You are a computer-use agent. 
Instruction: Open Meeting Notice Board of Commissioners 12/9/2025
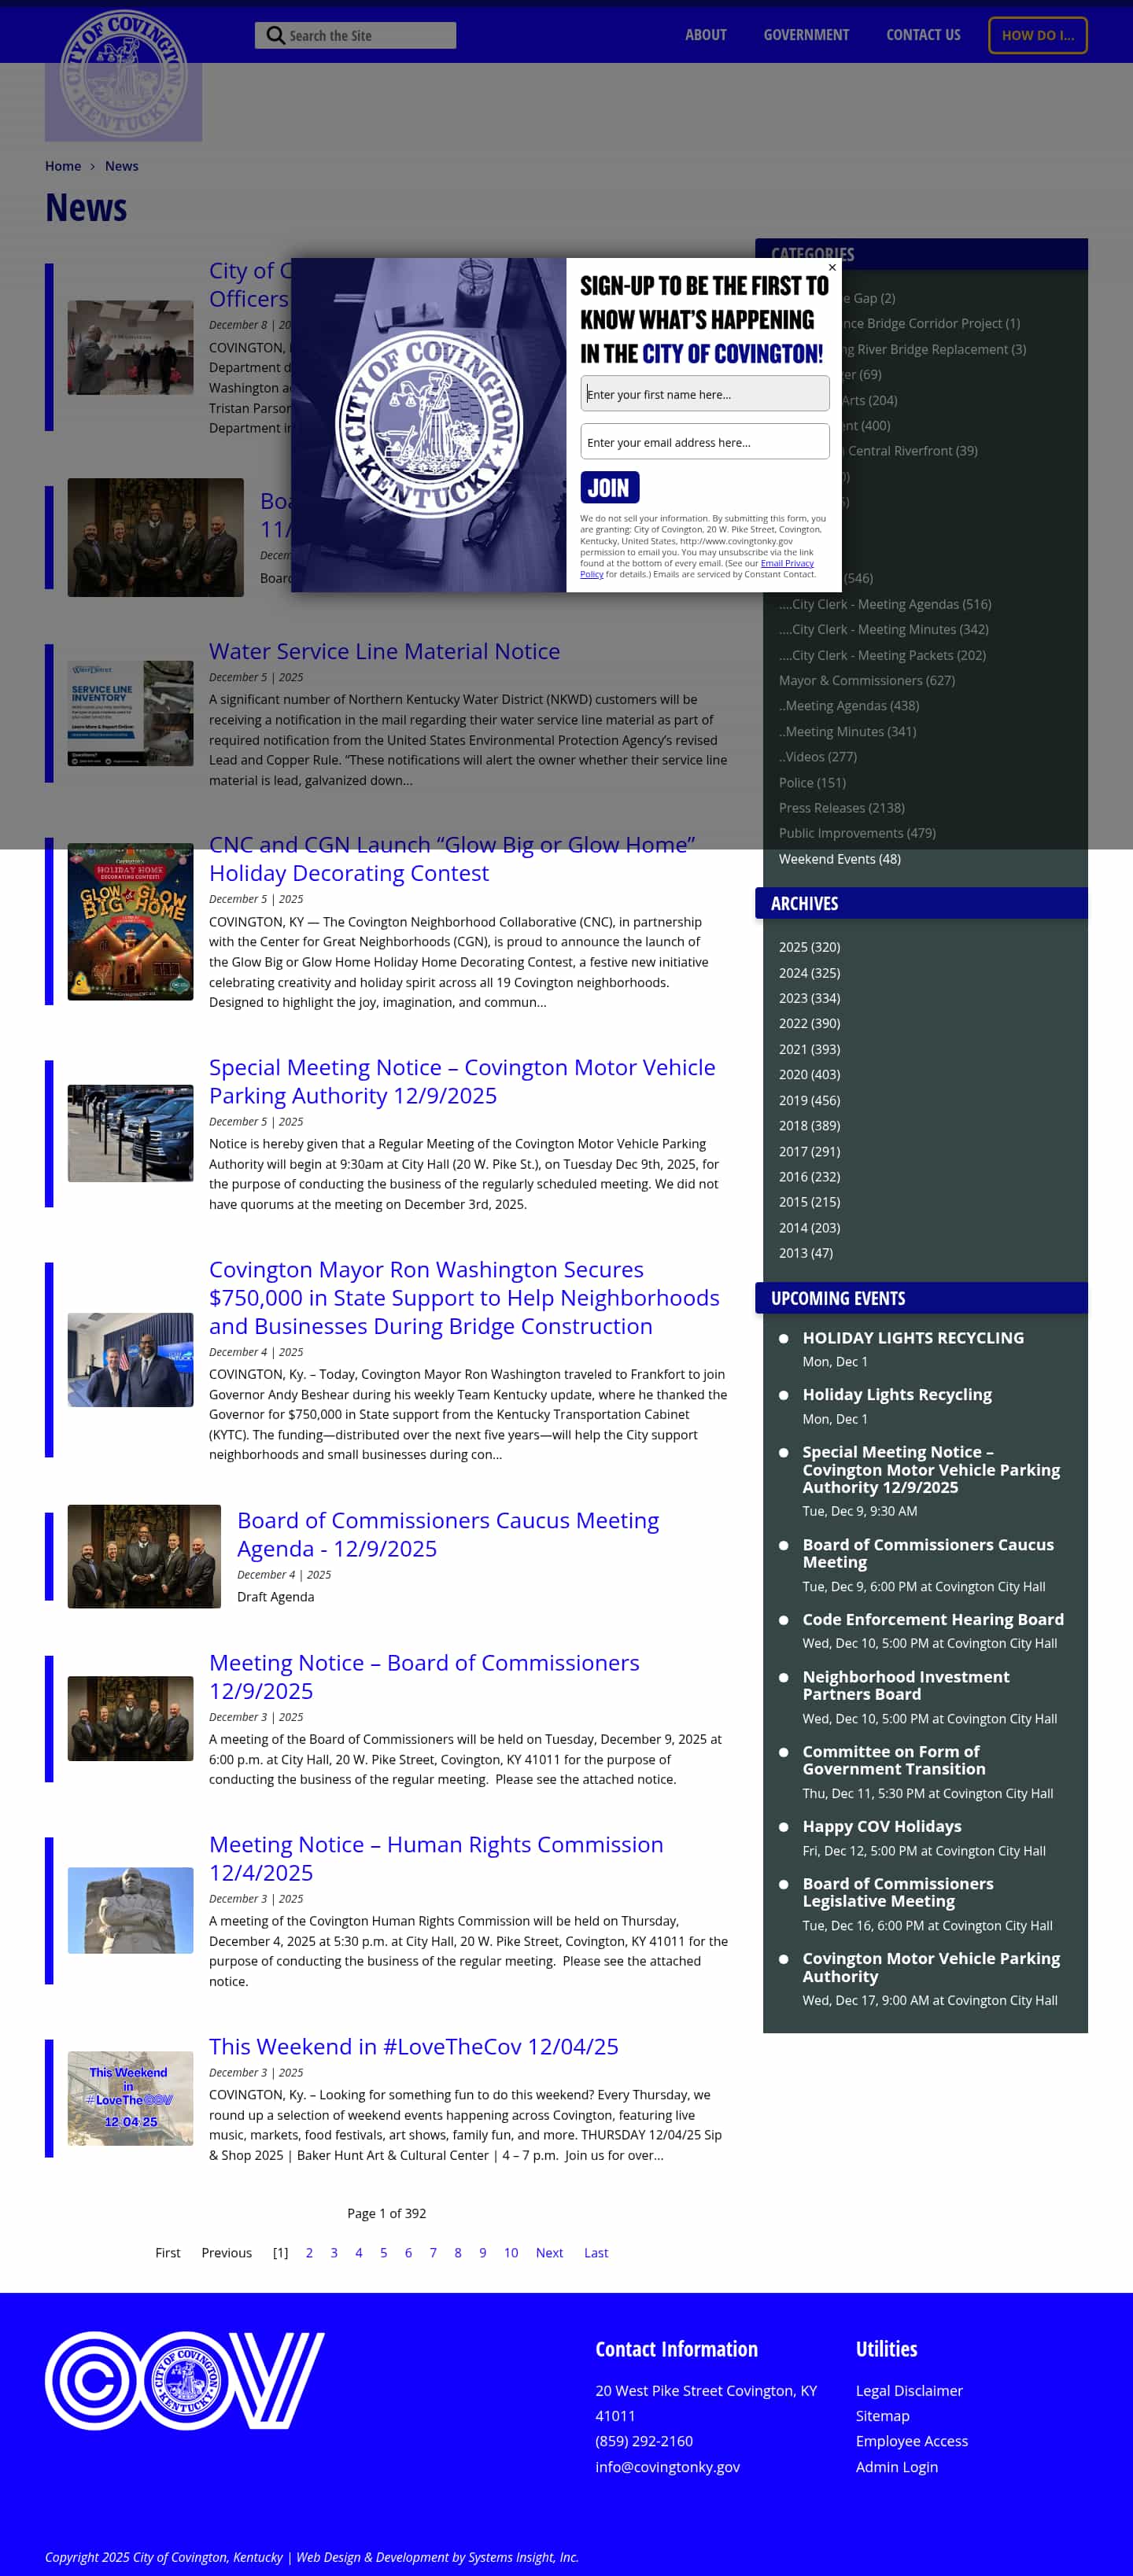click(424, 1677)
